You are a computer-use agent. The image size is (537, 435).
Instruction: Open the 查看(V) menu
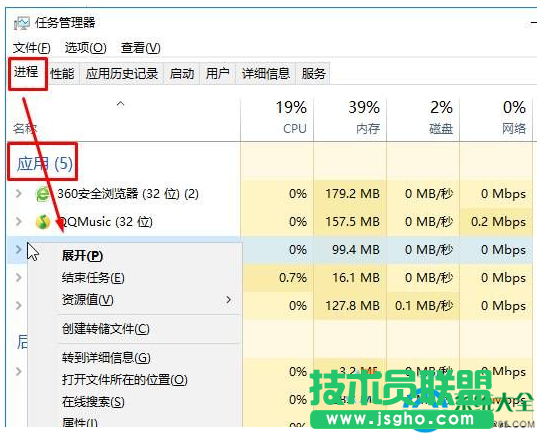[x=140, y=48]
